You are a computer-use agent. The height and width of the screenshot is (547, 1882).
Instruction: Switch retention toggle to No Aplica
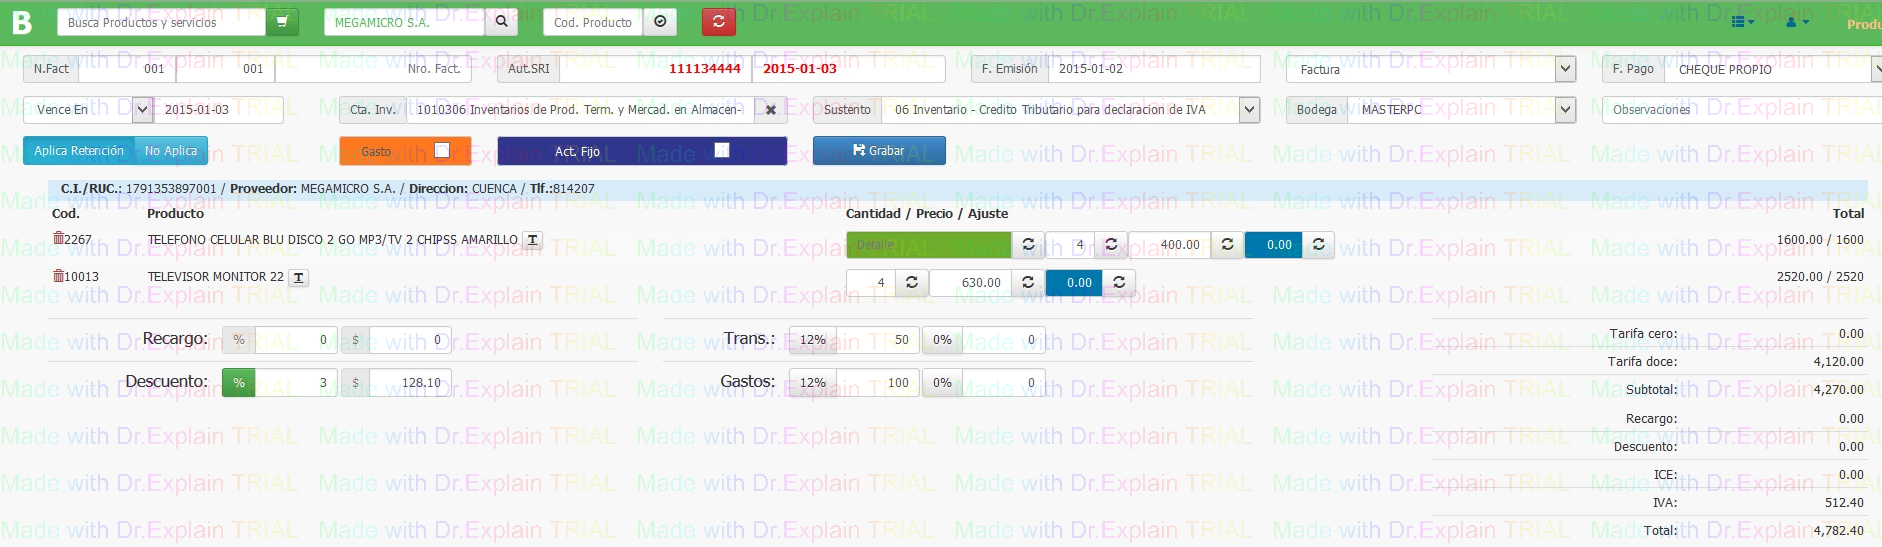pyautogui.click(x=171, y=151)
